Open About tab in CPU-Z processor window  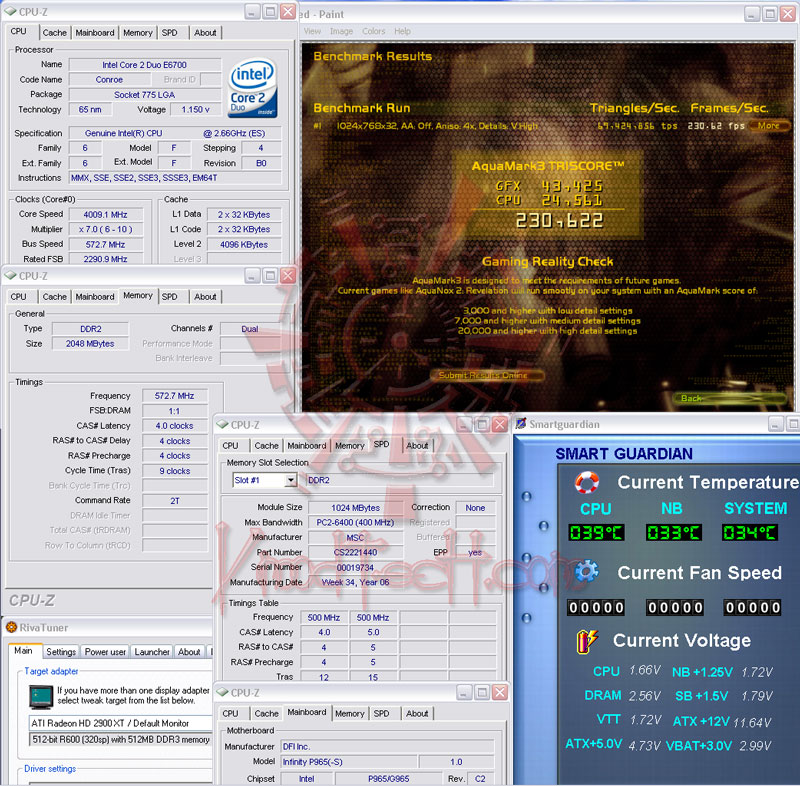coord(205,33)
